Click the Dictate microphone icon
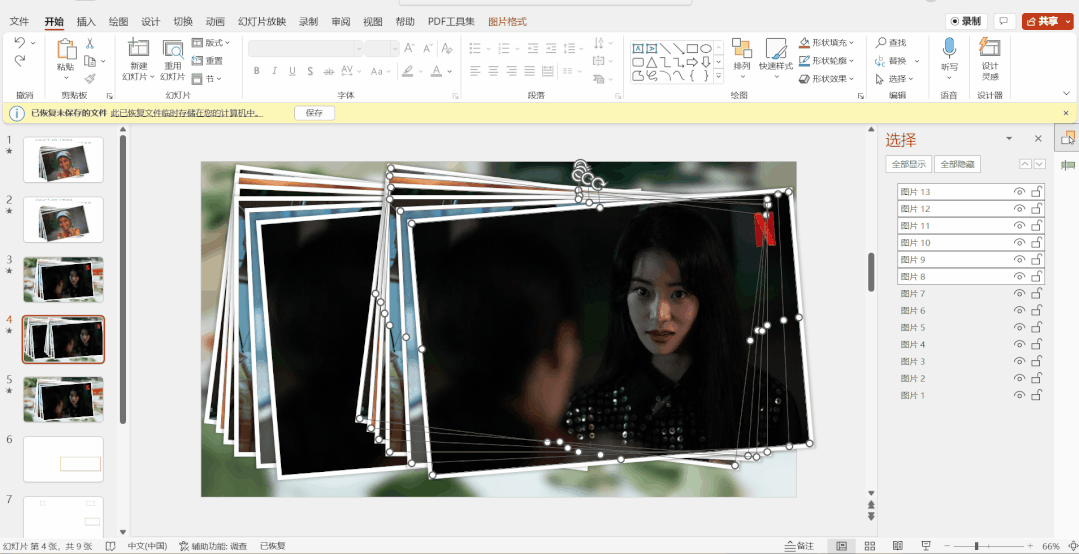This screenshot has height=554, width=1079. pyautogui.click(x=949, y=48)
